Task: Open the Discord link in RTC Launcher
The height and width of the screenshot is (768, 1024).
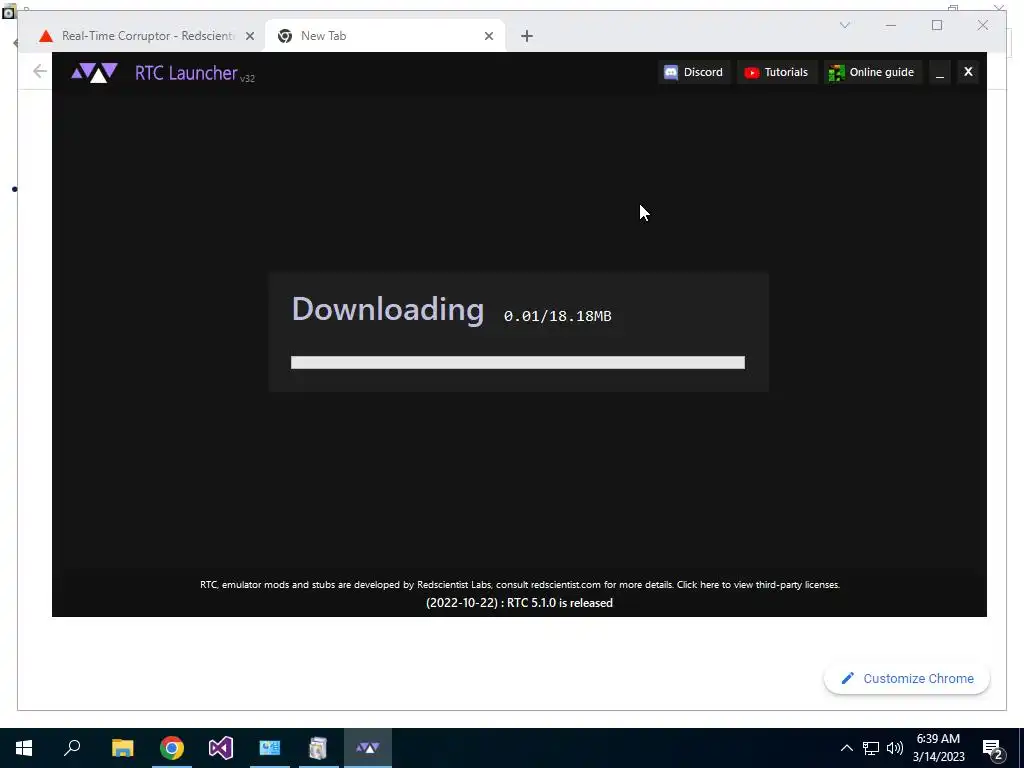Action: click(x=694, y=72)
